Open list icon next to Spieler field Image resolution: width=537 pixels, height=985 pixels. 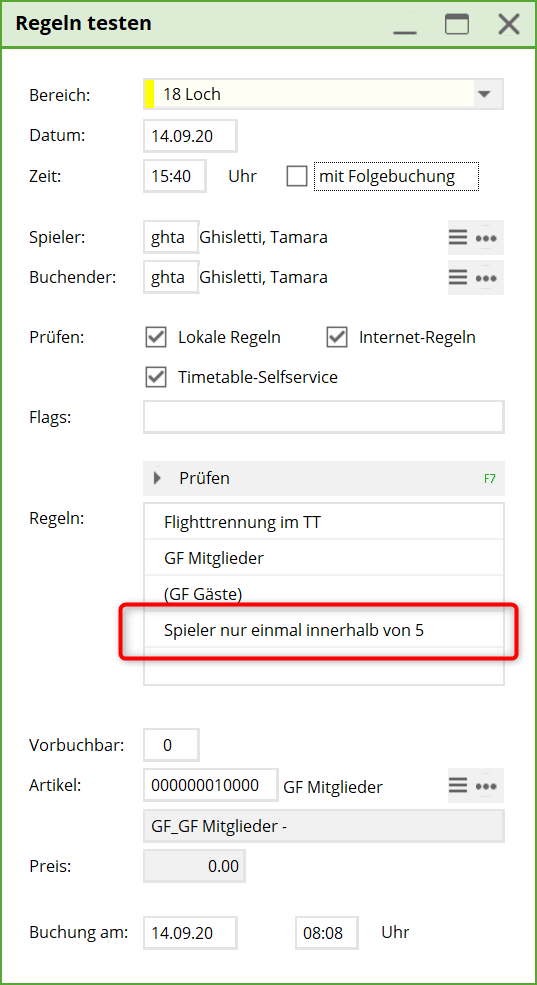[458, 237]
